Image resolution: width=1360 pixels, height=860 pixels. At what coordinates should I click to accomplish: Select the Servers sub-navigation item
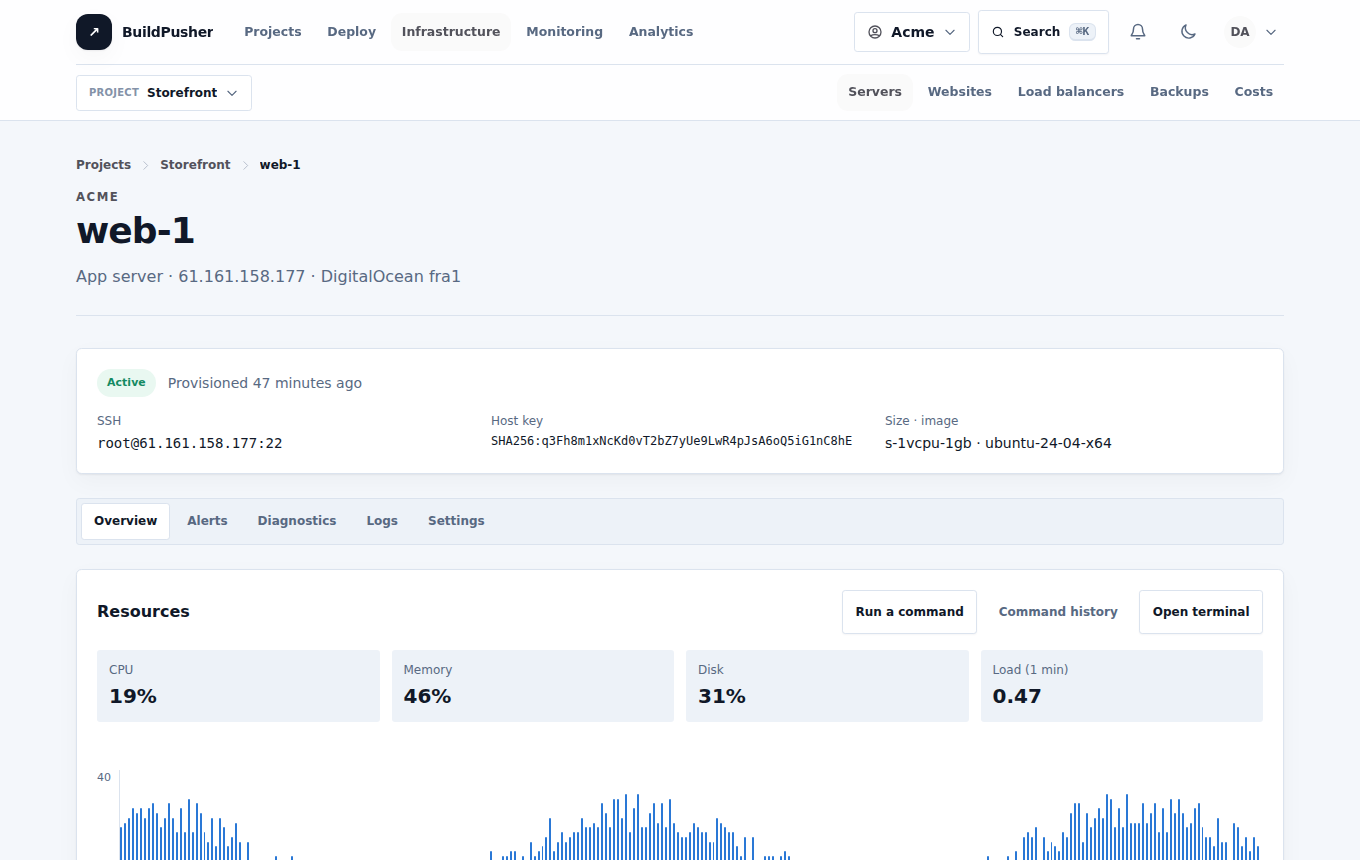875,92
